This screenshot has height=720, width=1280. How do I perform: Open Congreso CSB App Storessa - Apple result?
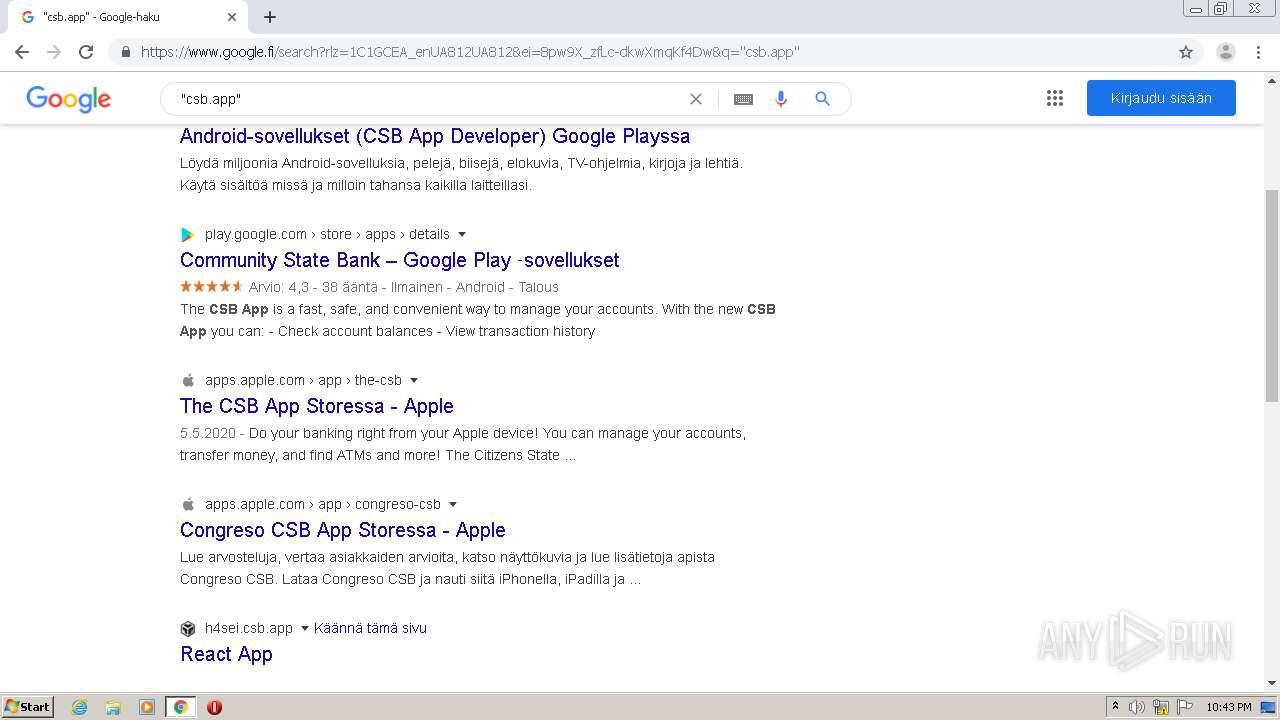pos(343,530)
